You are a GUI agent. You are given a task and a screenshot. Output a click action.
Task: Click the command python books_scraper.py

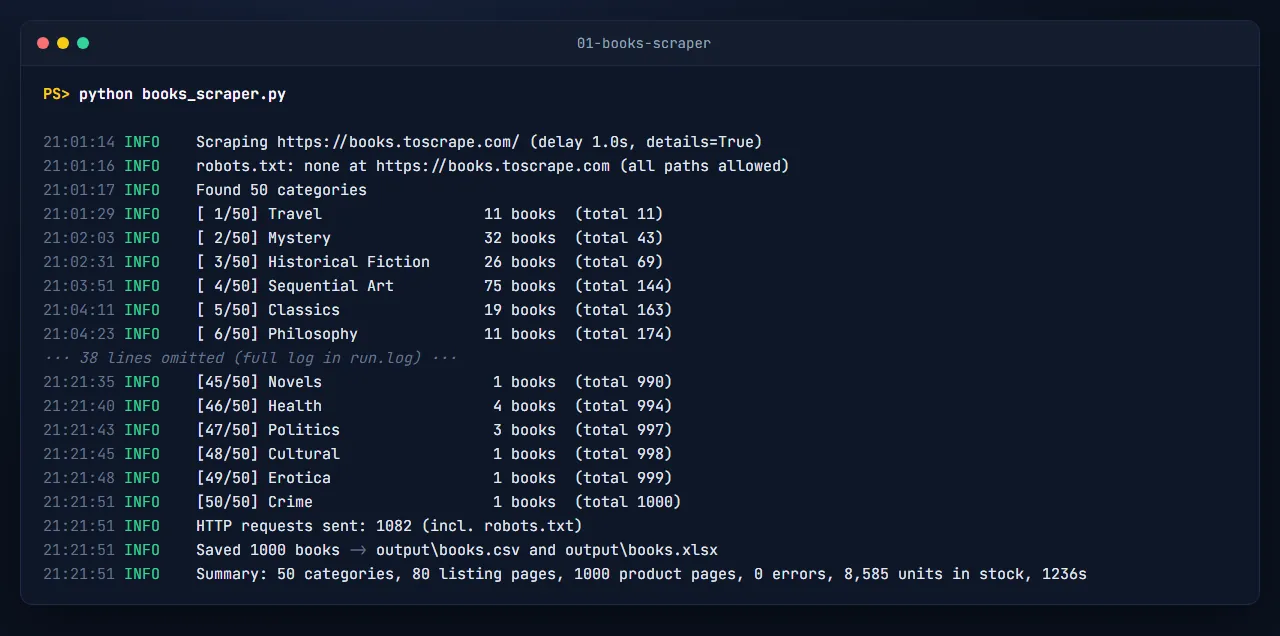coord(182,94)
